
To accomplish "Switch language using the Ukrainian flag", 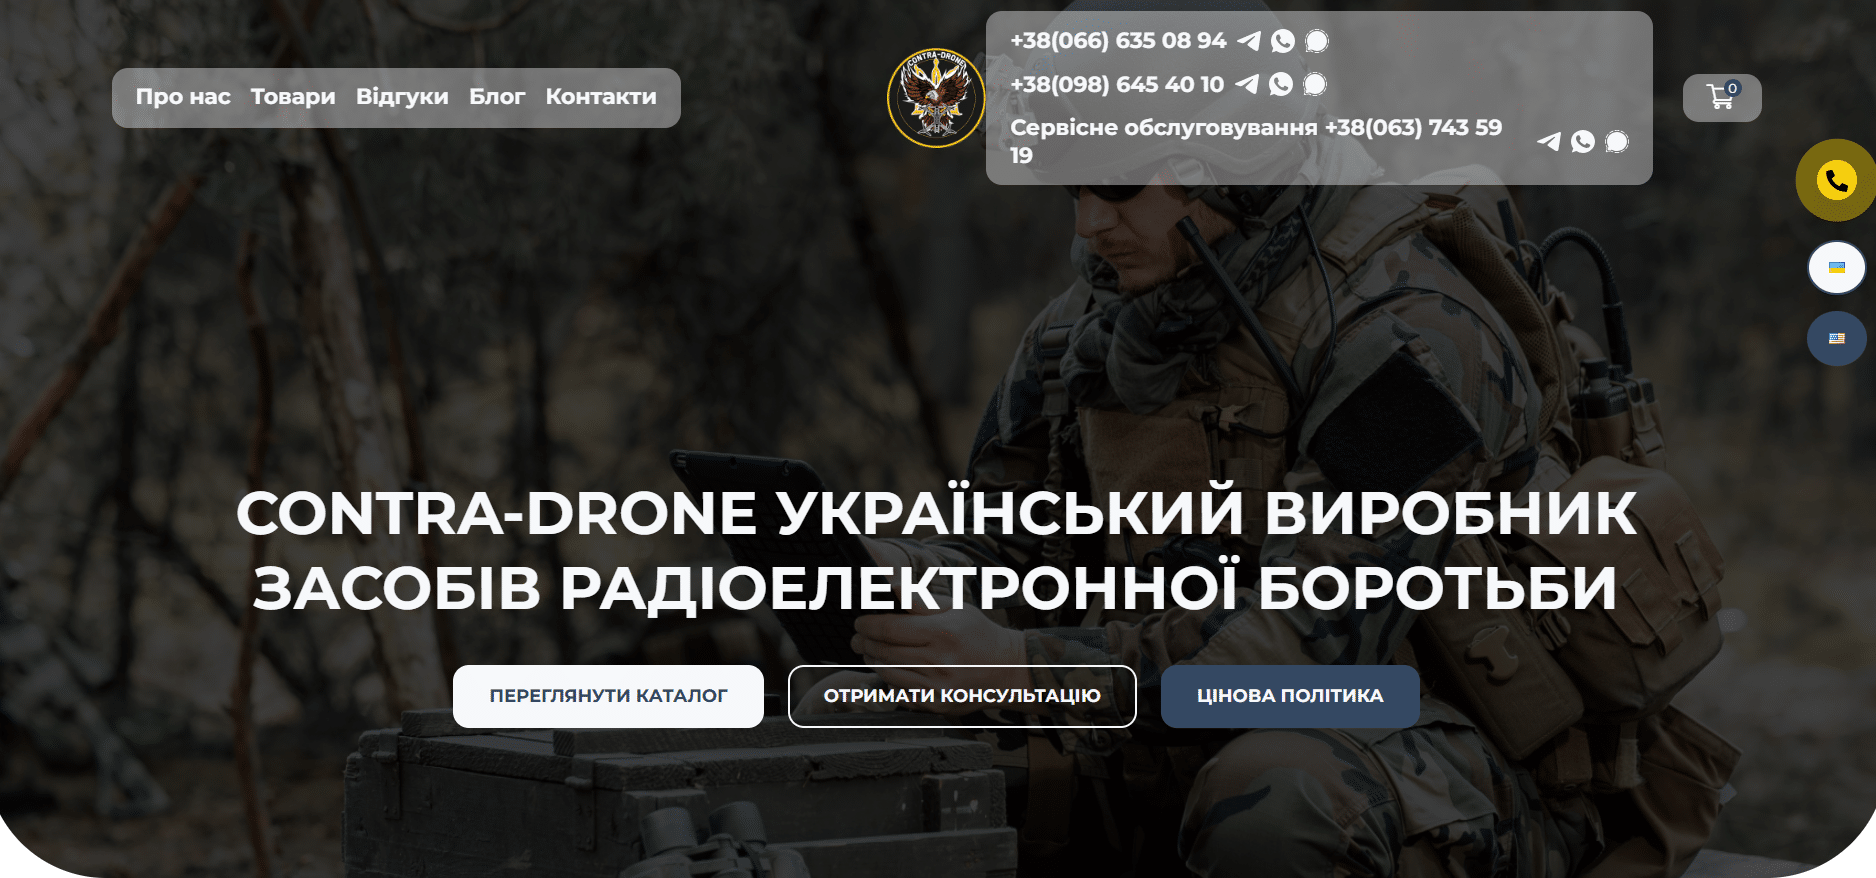I will click(1836, 268).
